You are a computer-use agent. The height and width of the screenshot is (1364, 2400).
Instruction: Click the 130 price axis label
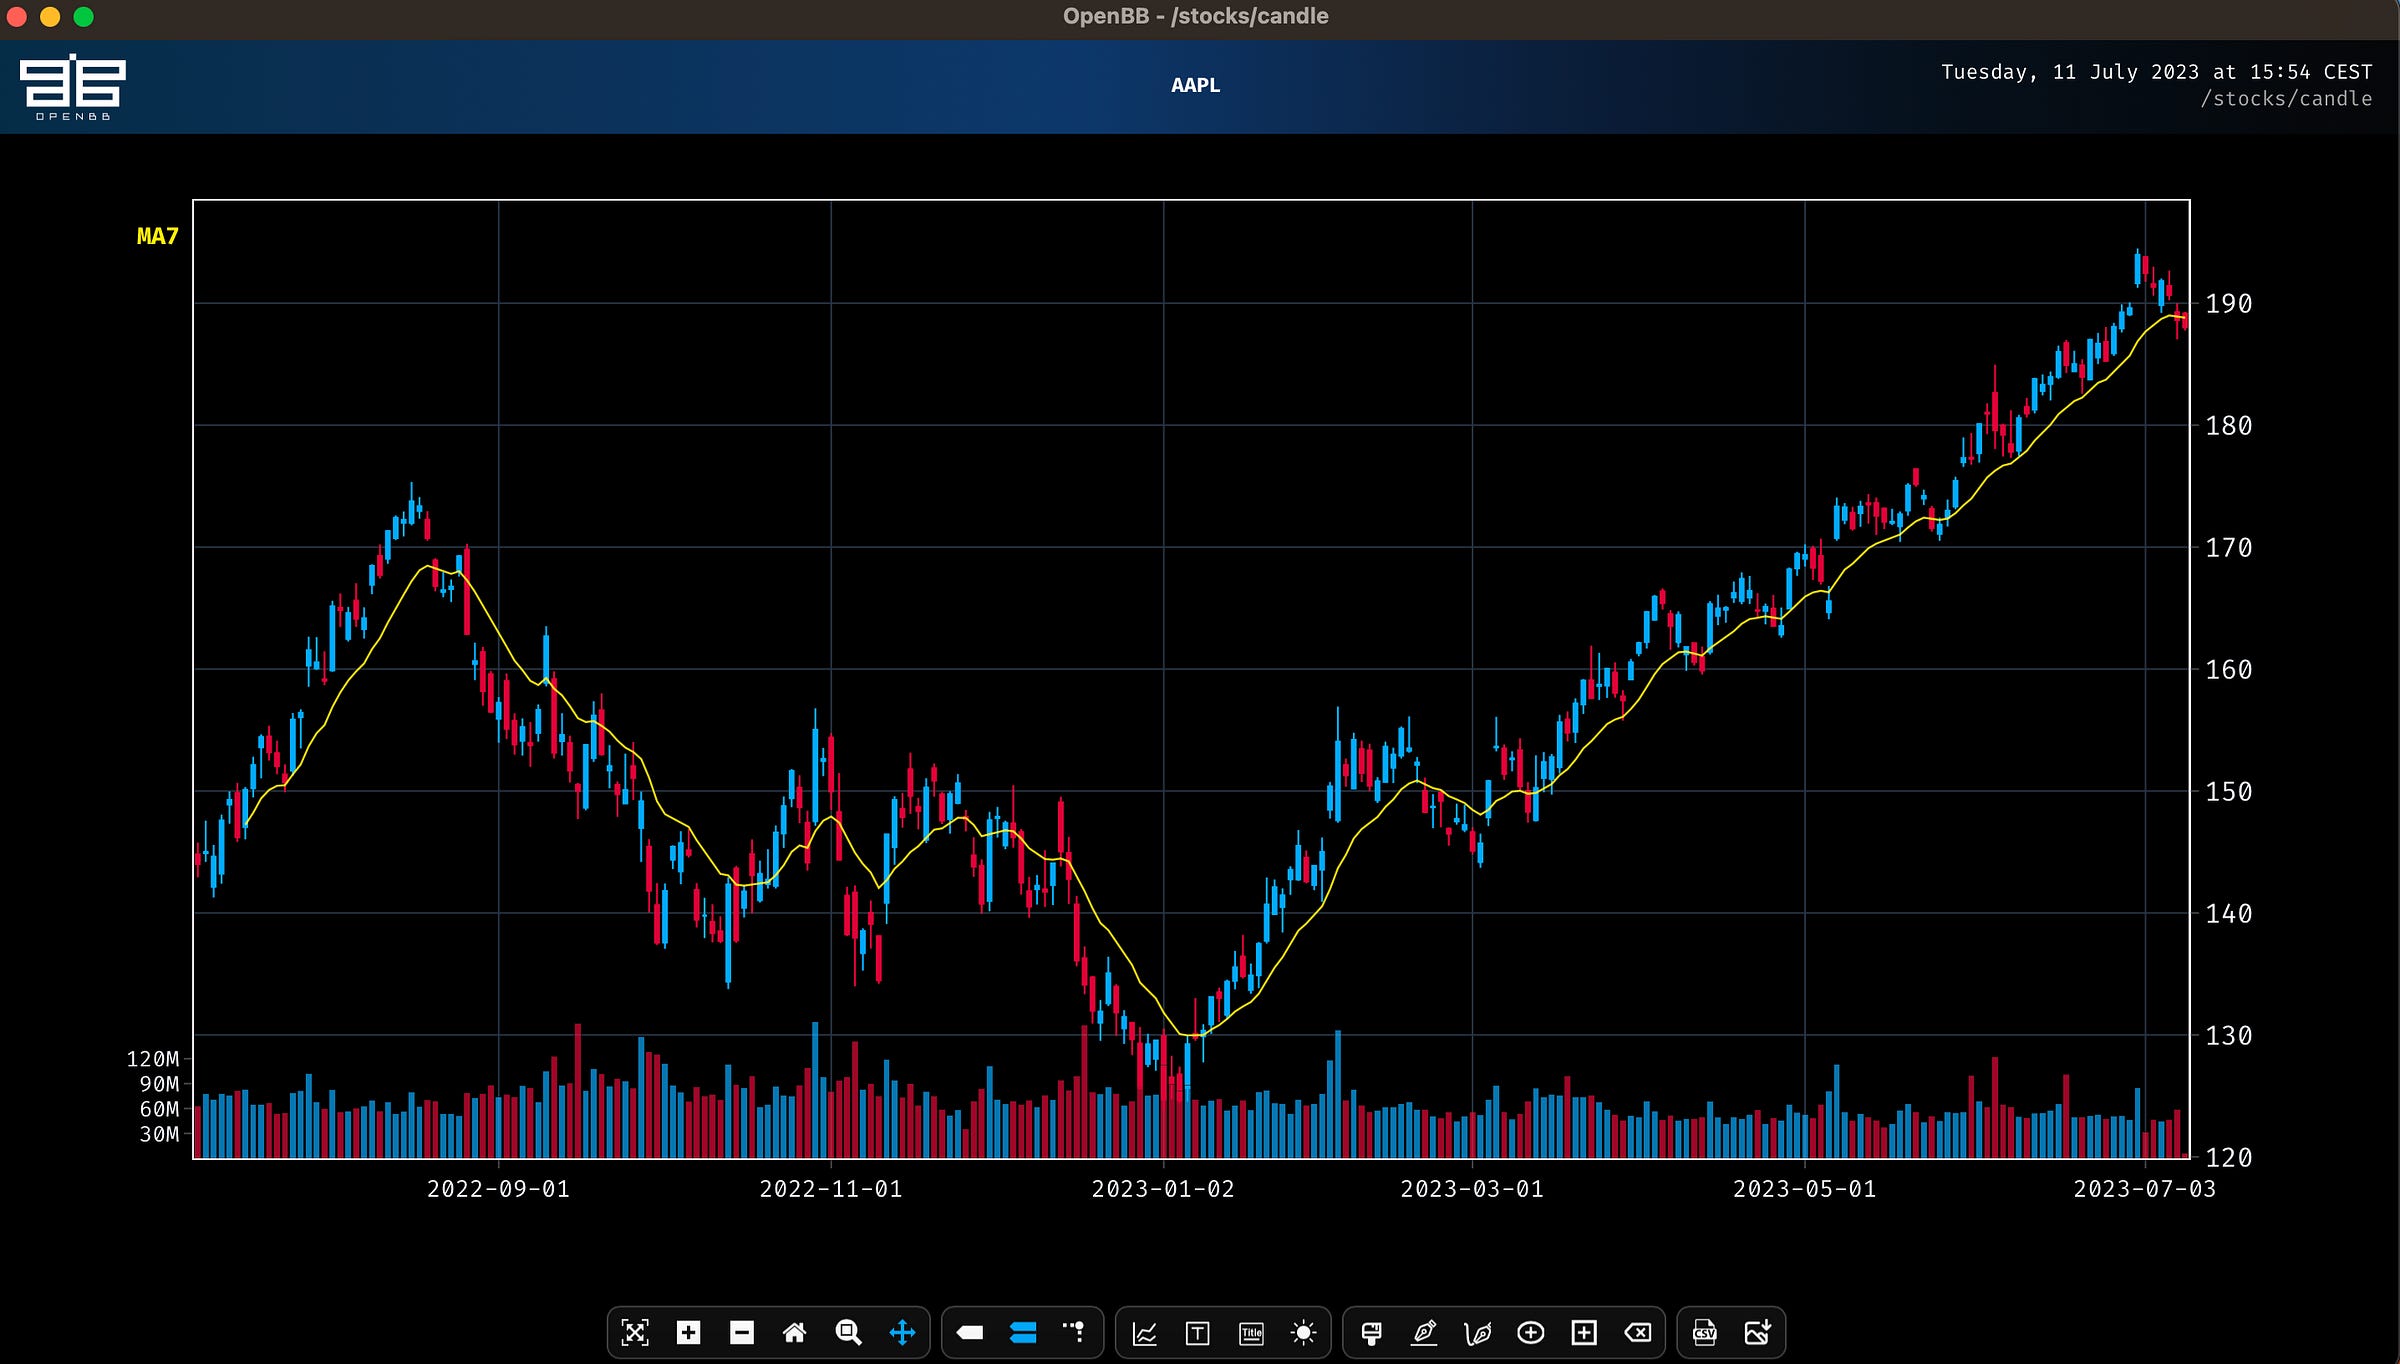click(2229, 1036)
